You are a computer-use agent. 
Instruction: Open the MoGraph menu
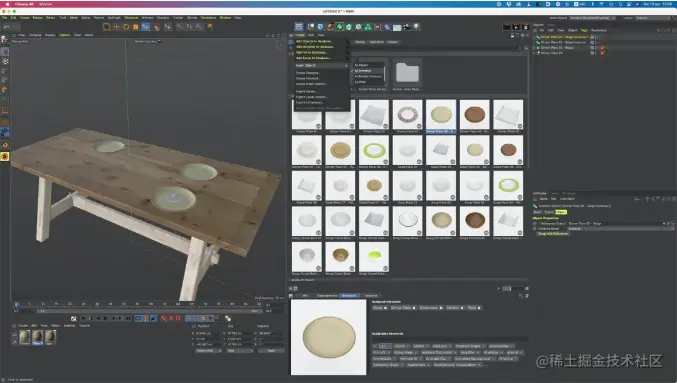114,18
